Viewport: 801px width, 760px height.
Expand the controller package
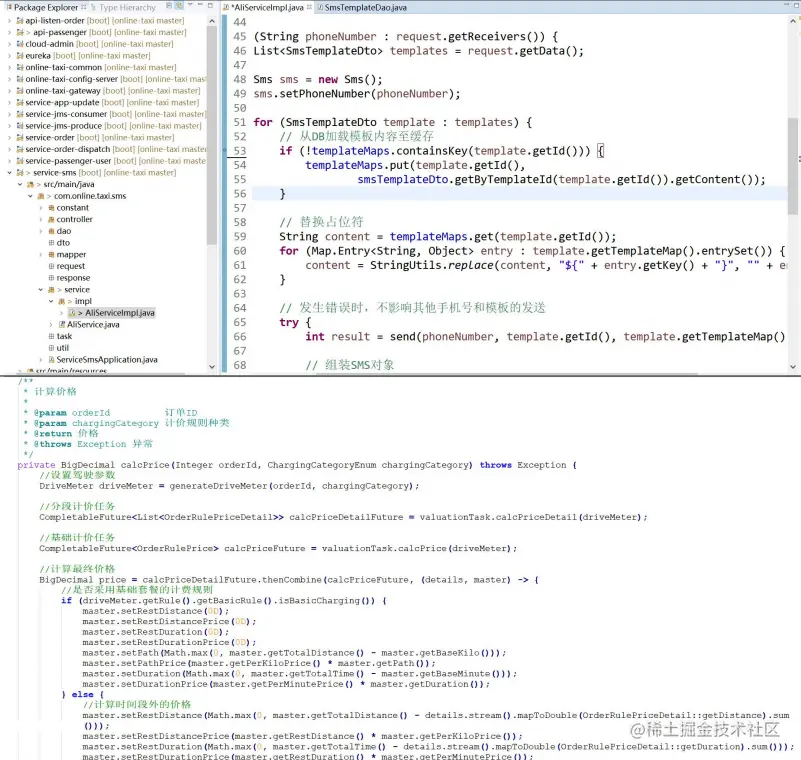(41, 220)
